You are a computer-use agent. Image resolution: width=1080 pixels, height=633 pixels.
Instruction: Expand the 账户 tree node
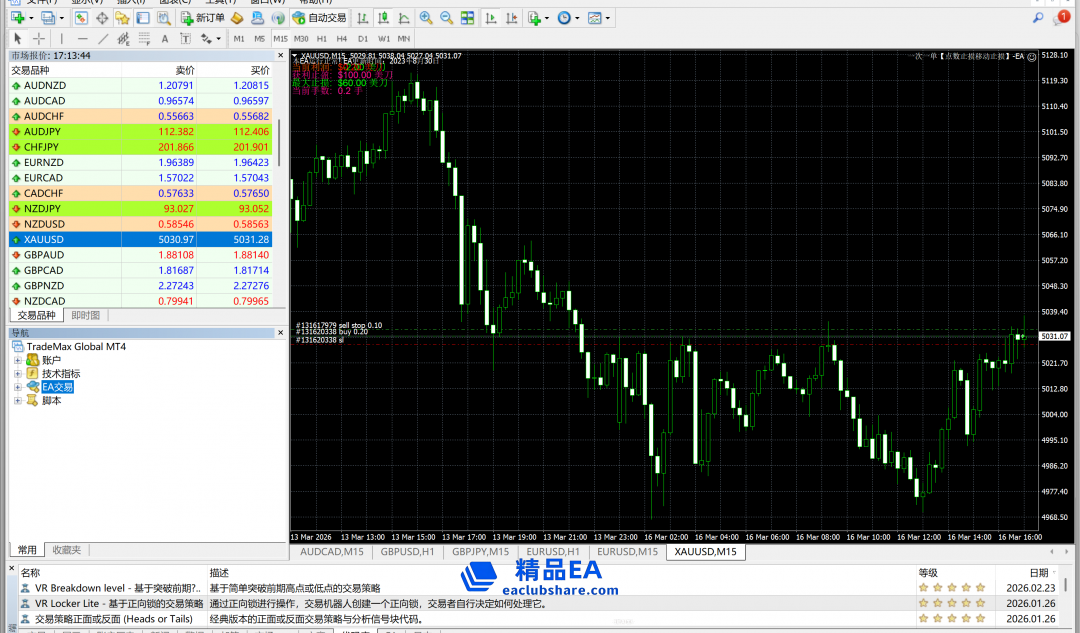[17, 360]
